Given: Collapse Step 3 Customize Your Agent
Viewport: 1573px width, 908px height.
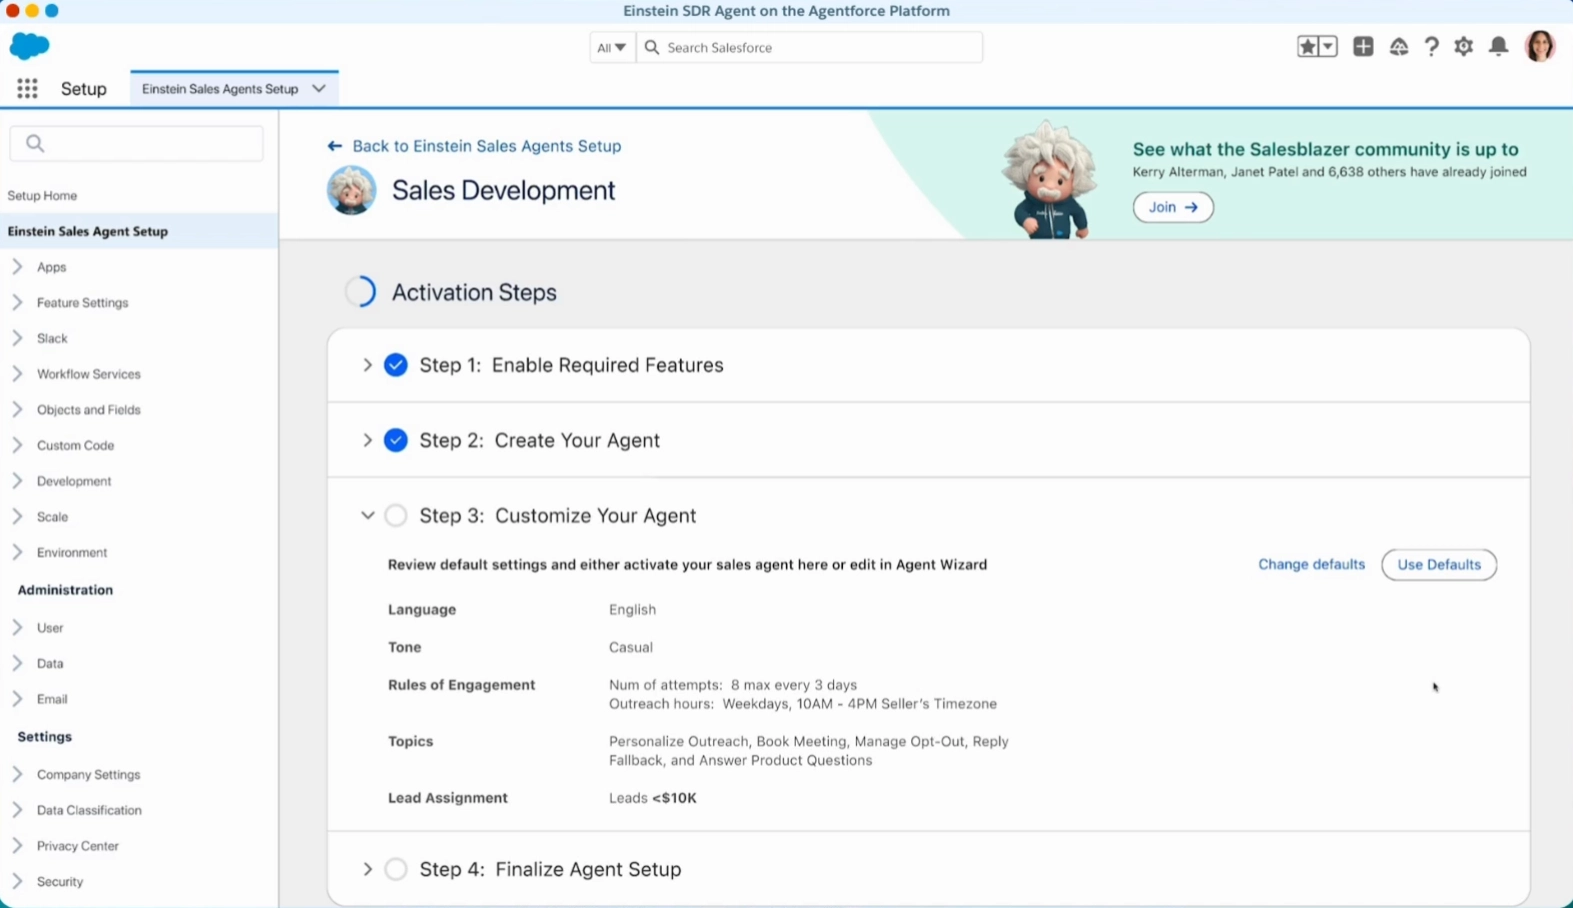Looking at the screenshot, I should click(x=367, y=515).
